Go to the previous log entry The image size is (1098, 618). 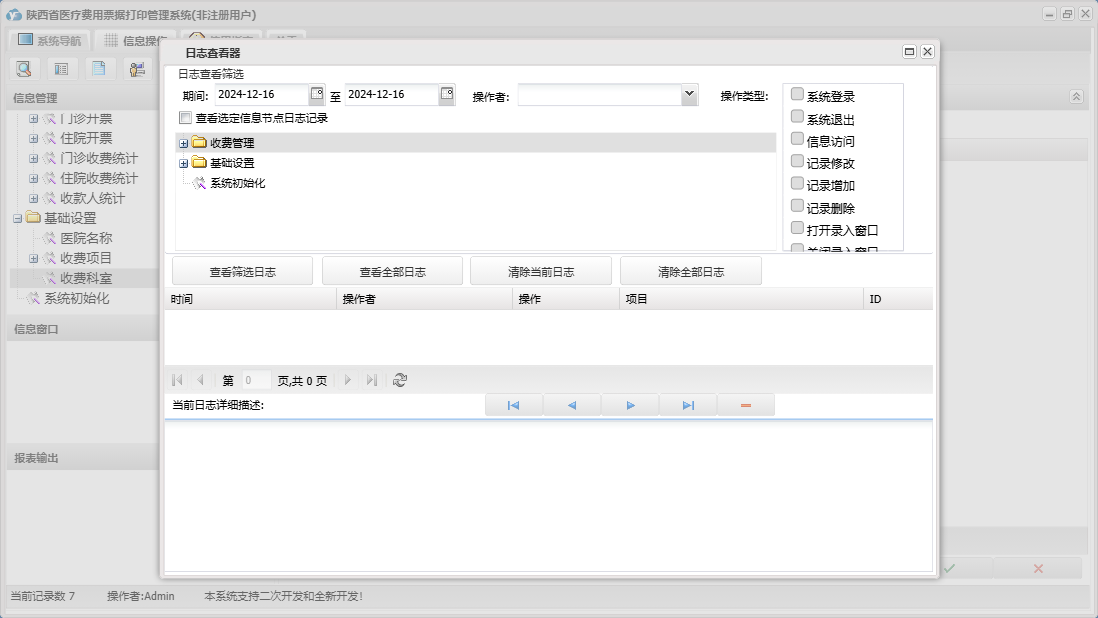coord(572,405)
